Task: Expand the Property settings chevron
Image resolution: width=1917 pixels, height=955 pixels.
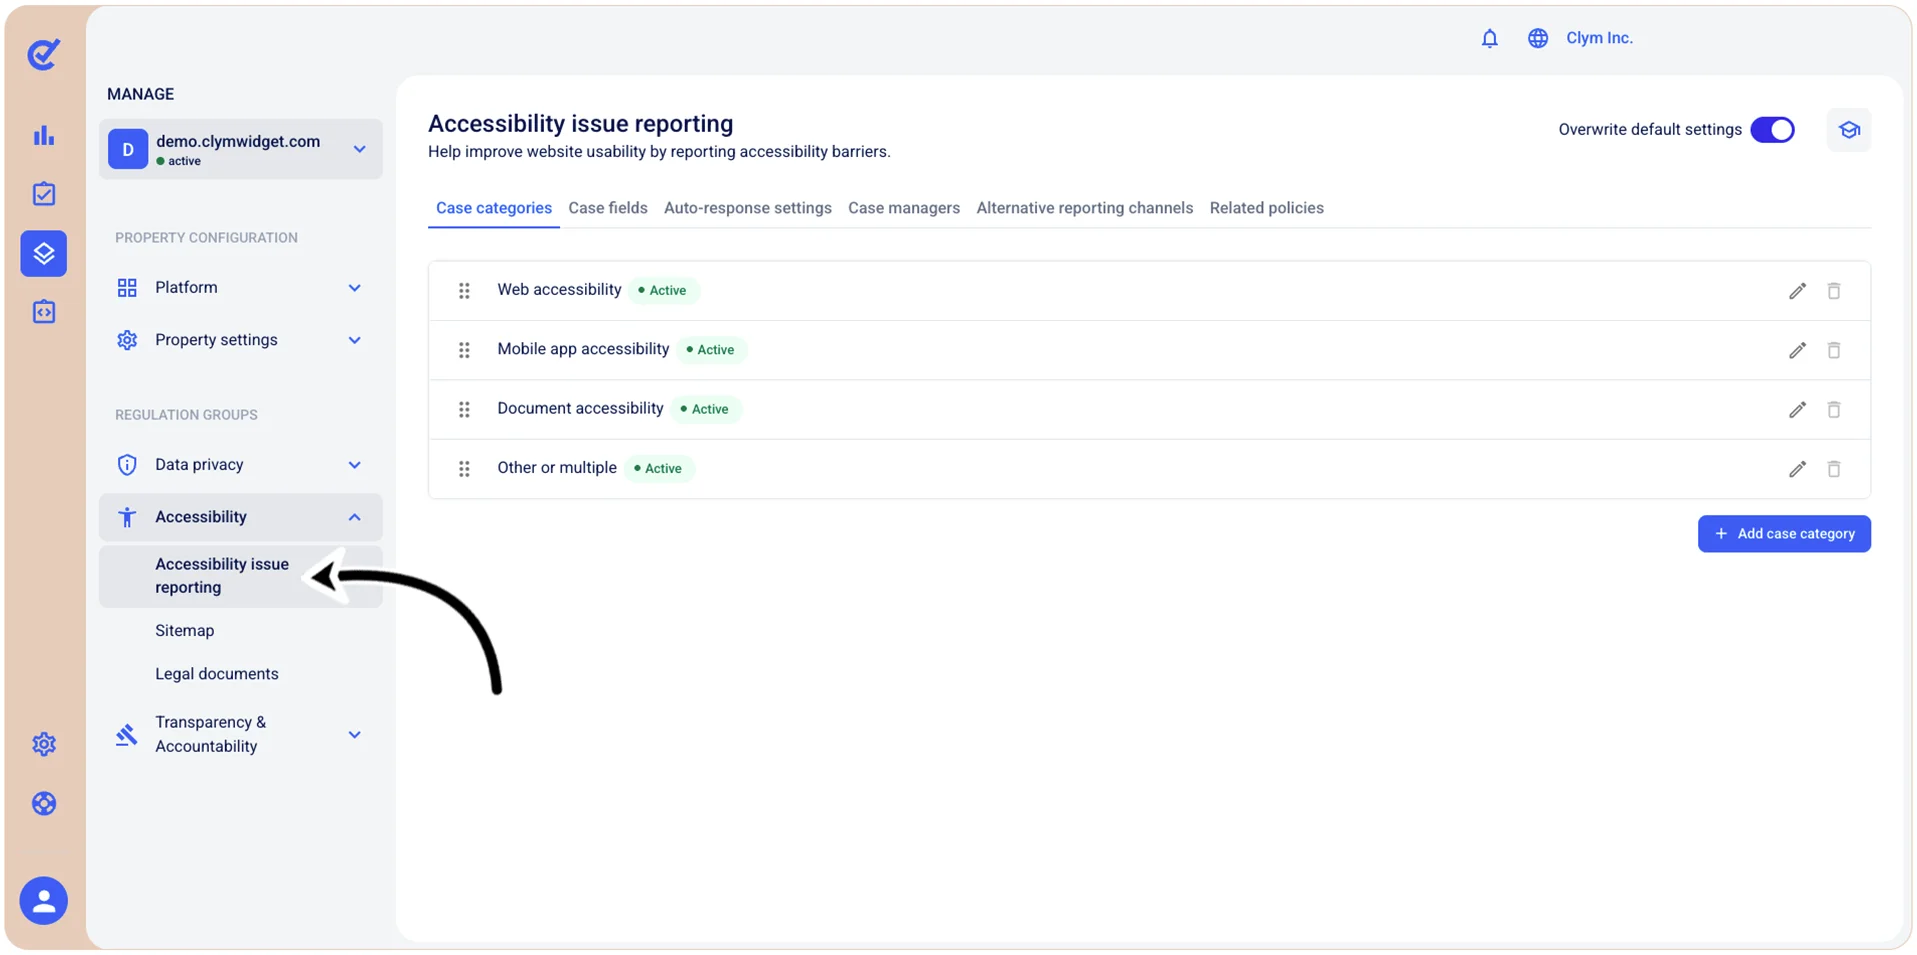Action: point(354,340)
